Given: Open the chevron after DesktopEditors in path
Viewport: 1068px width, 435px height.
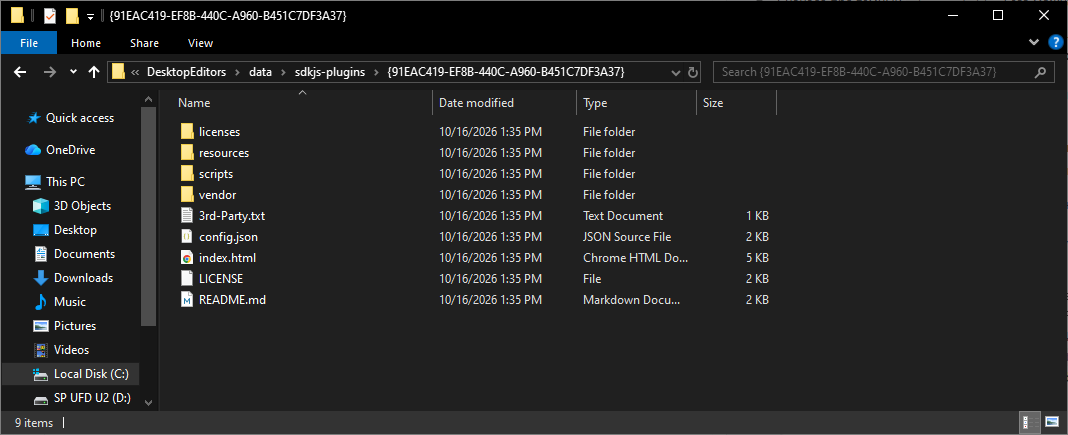Looking at the screenshot, I should 238,72.
